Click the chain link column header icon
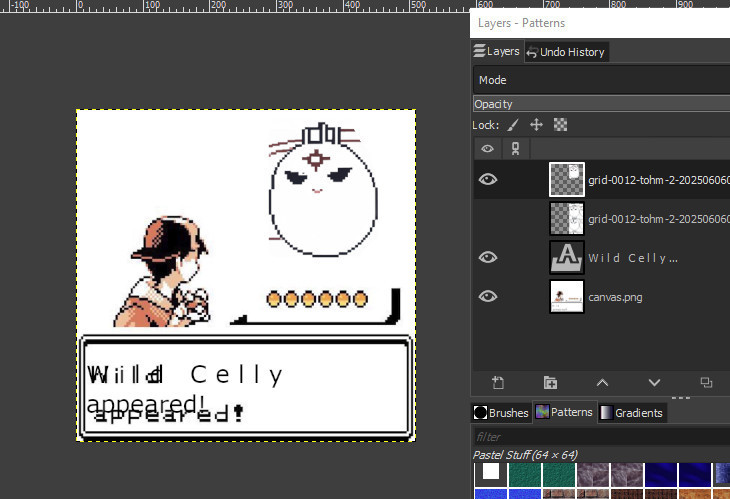The image size is (730, 499). coord(515,148)
